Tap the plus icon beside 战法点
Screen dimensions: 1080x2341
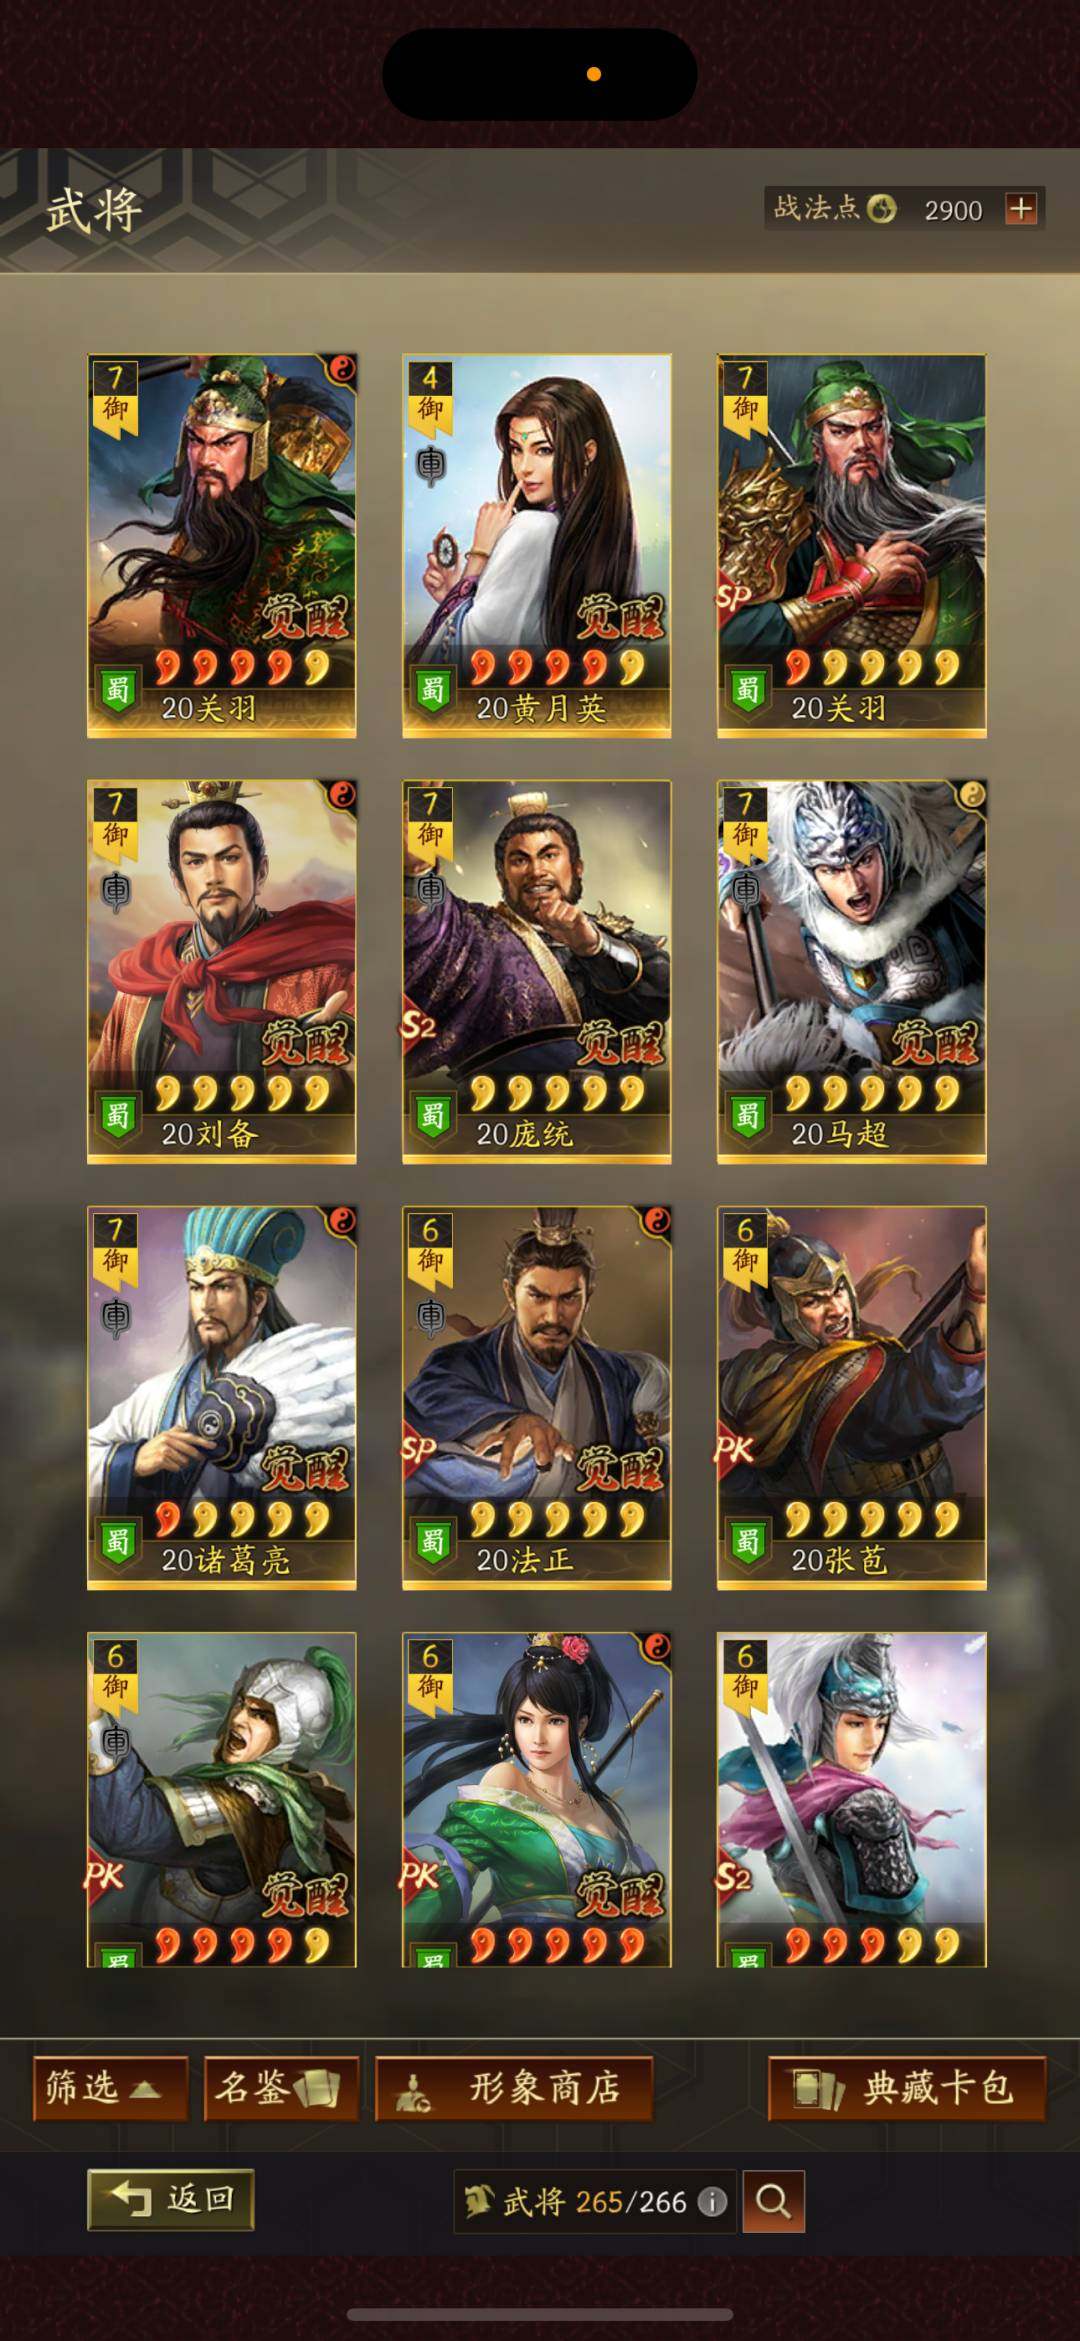[x=1021, y=209]
